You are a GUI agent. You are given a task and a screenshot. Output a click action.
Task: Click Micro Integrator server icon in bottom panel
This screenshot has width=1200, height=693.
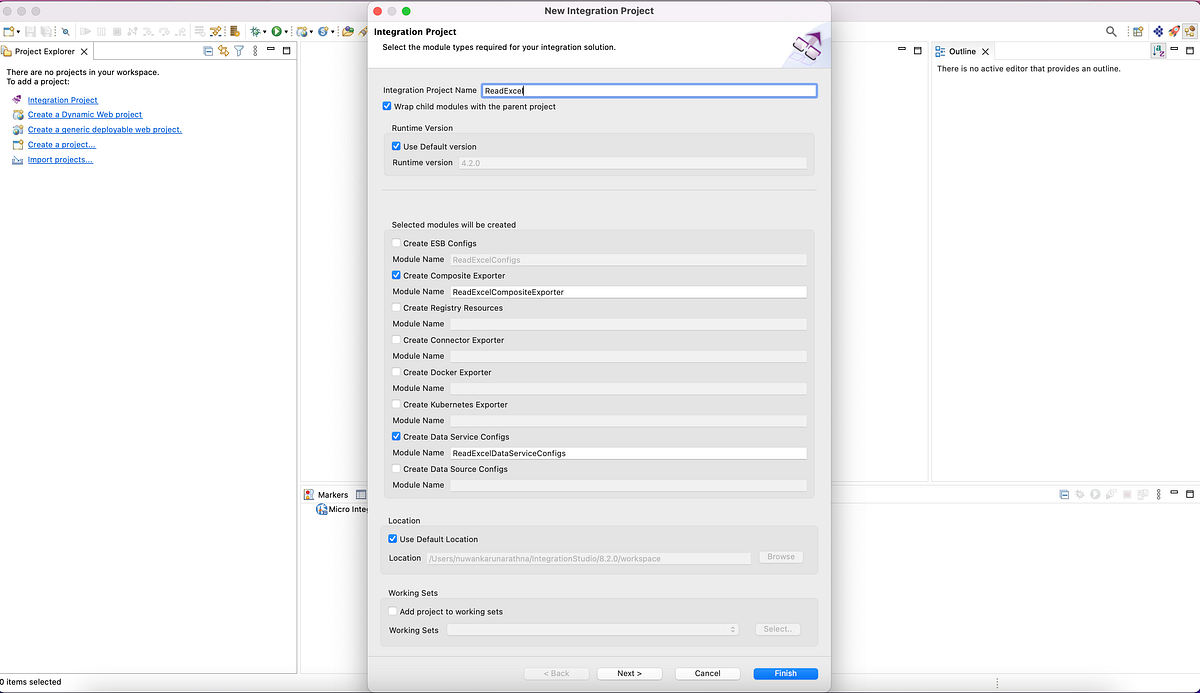pyautogui.click(x=322, y=509)
